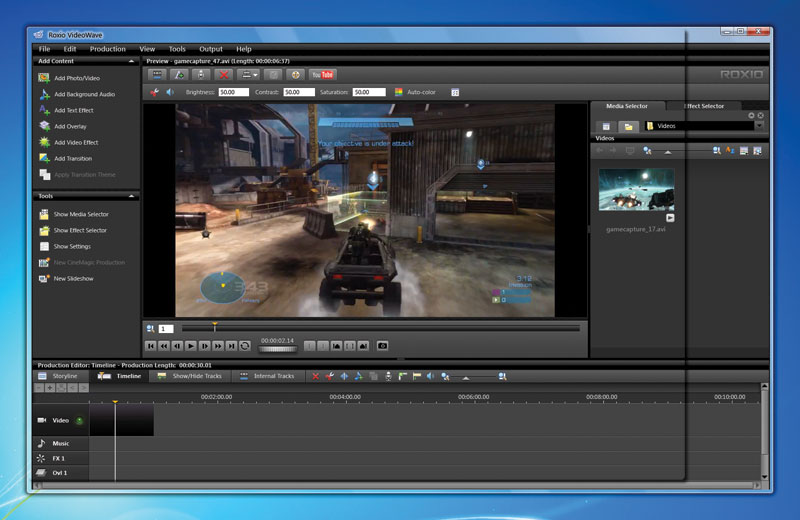Click the audio speaker icon beside Brightness
The height and width of the screenshot is (520, 800).
coord(170,92)
